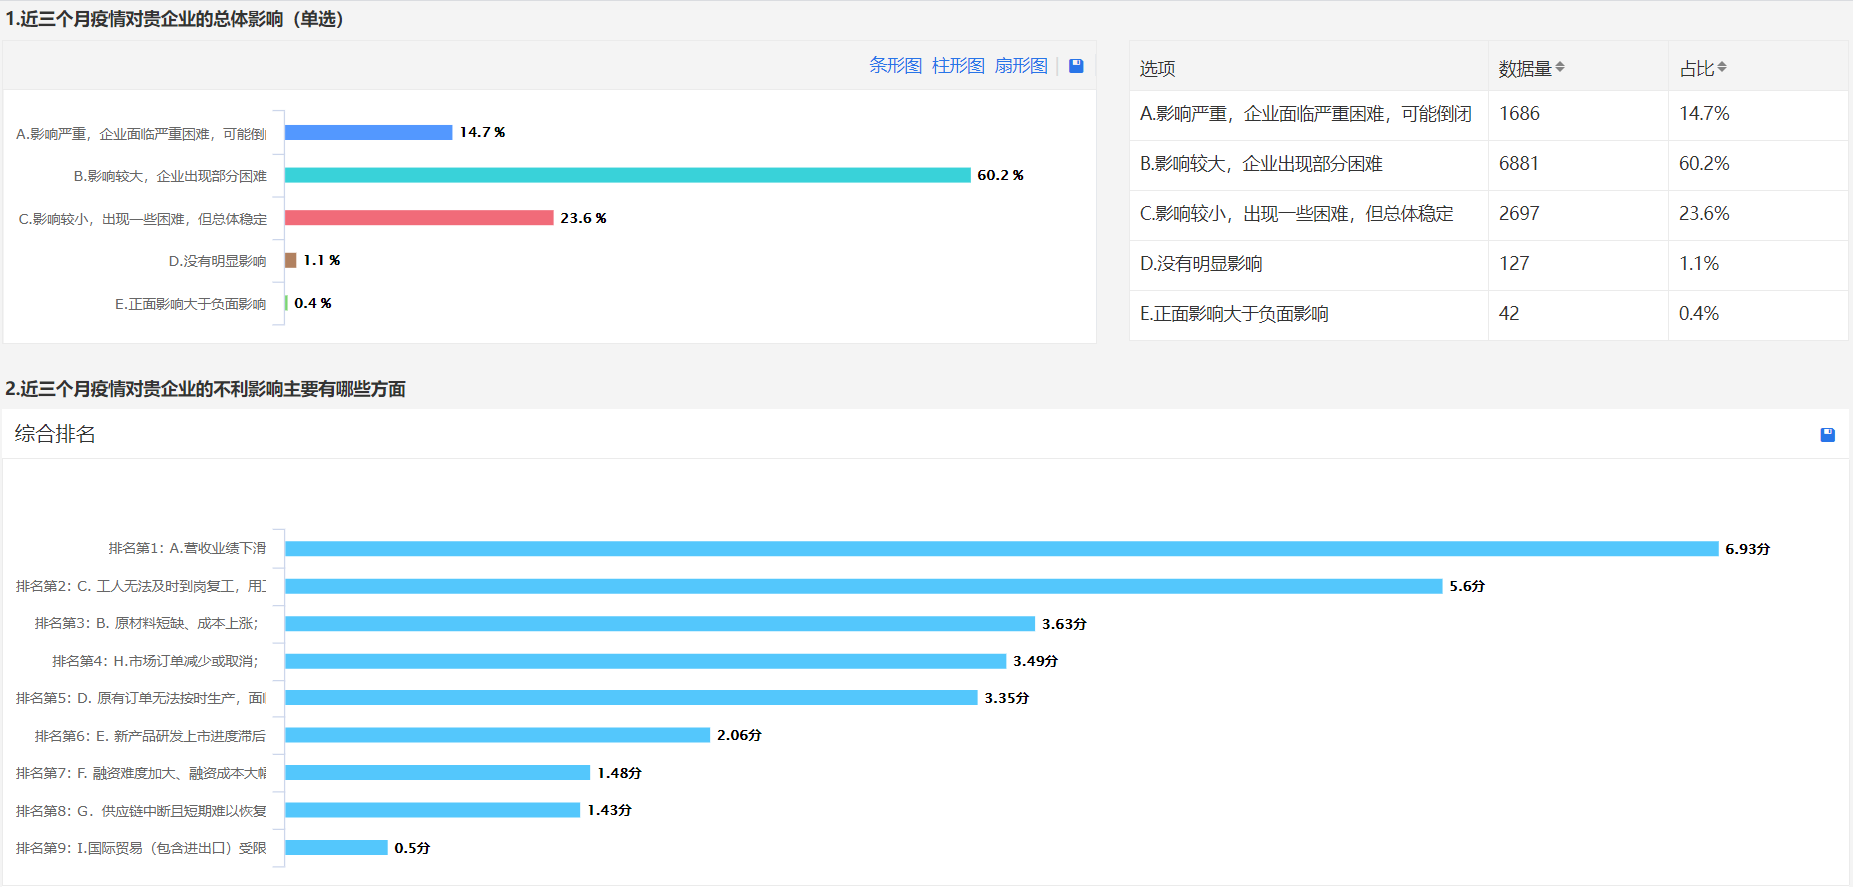Sort the table by the 占比 column arrows
This screenshot has width=1853, height=887.
pos(1722,68)
